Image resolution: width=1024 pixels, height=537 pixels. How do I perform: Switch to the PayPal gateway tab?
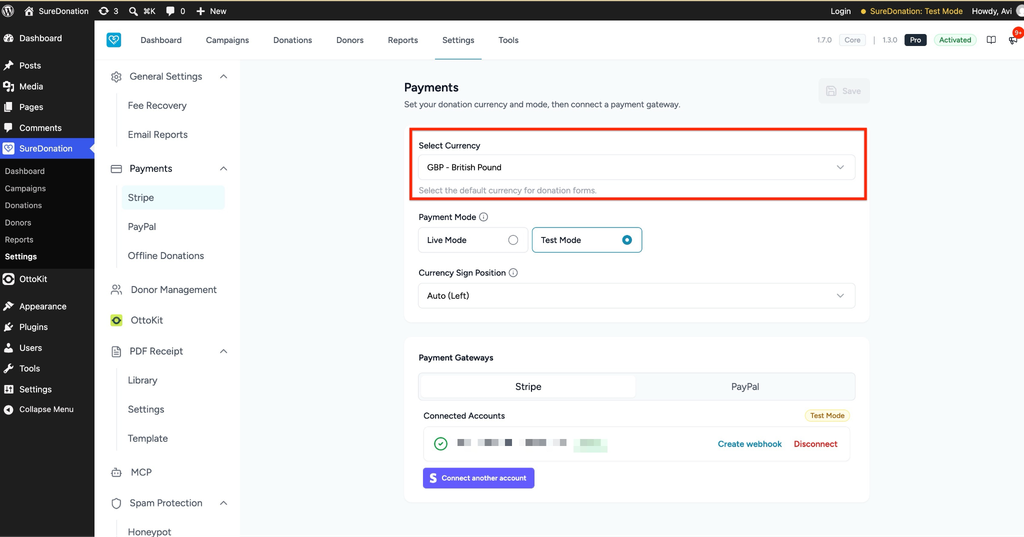click(745, 387)
